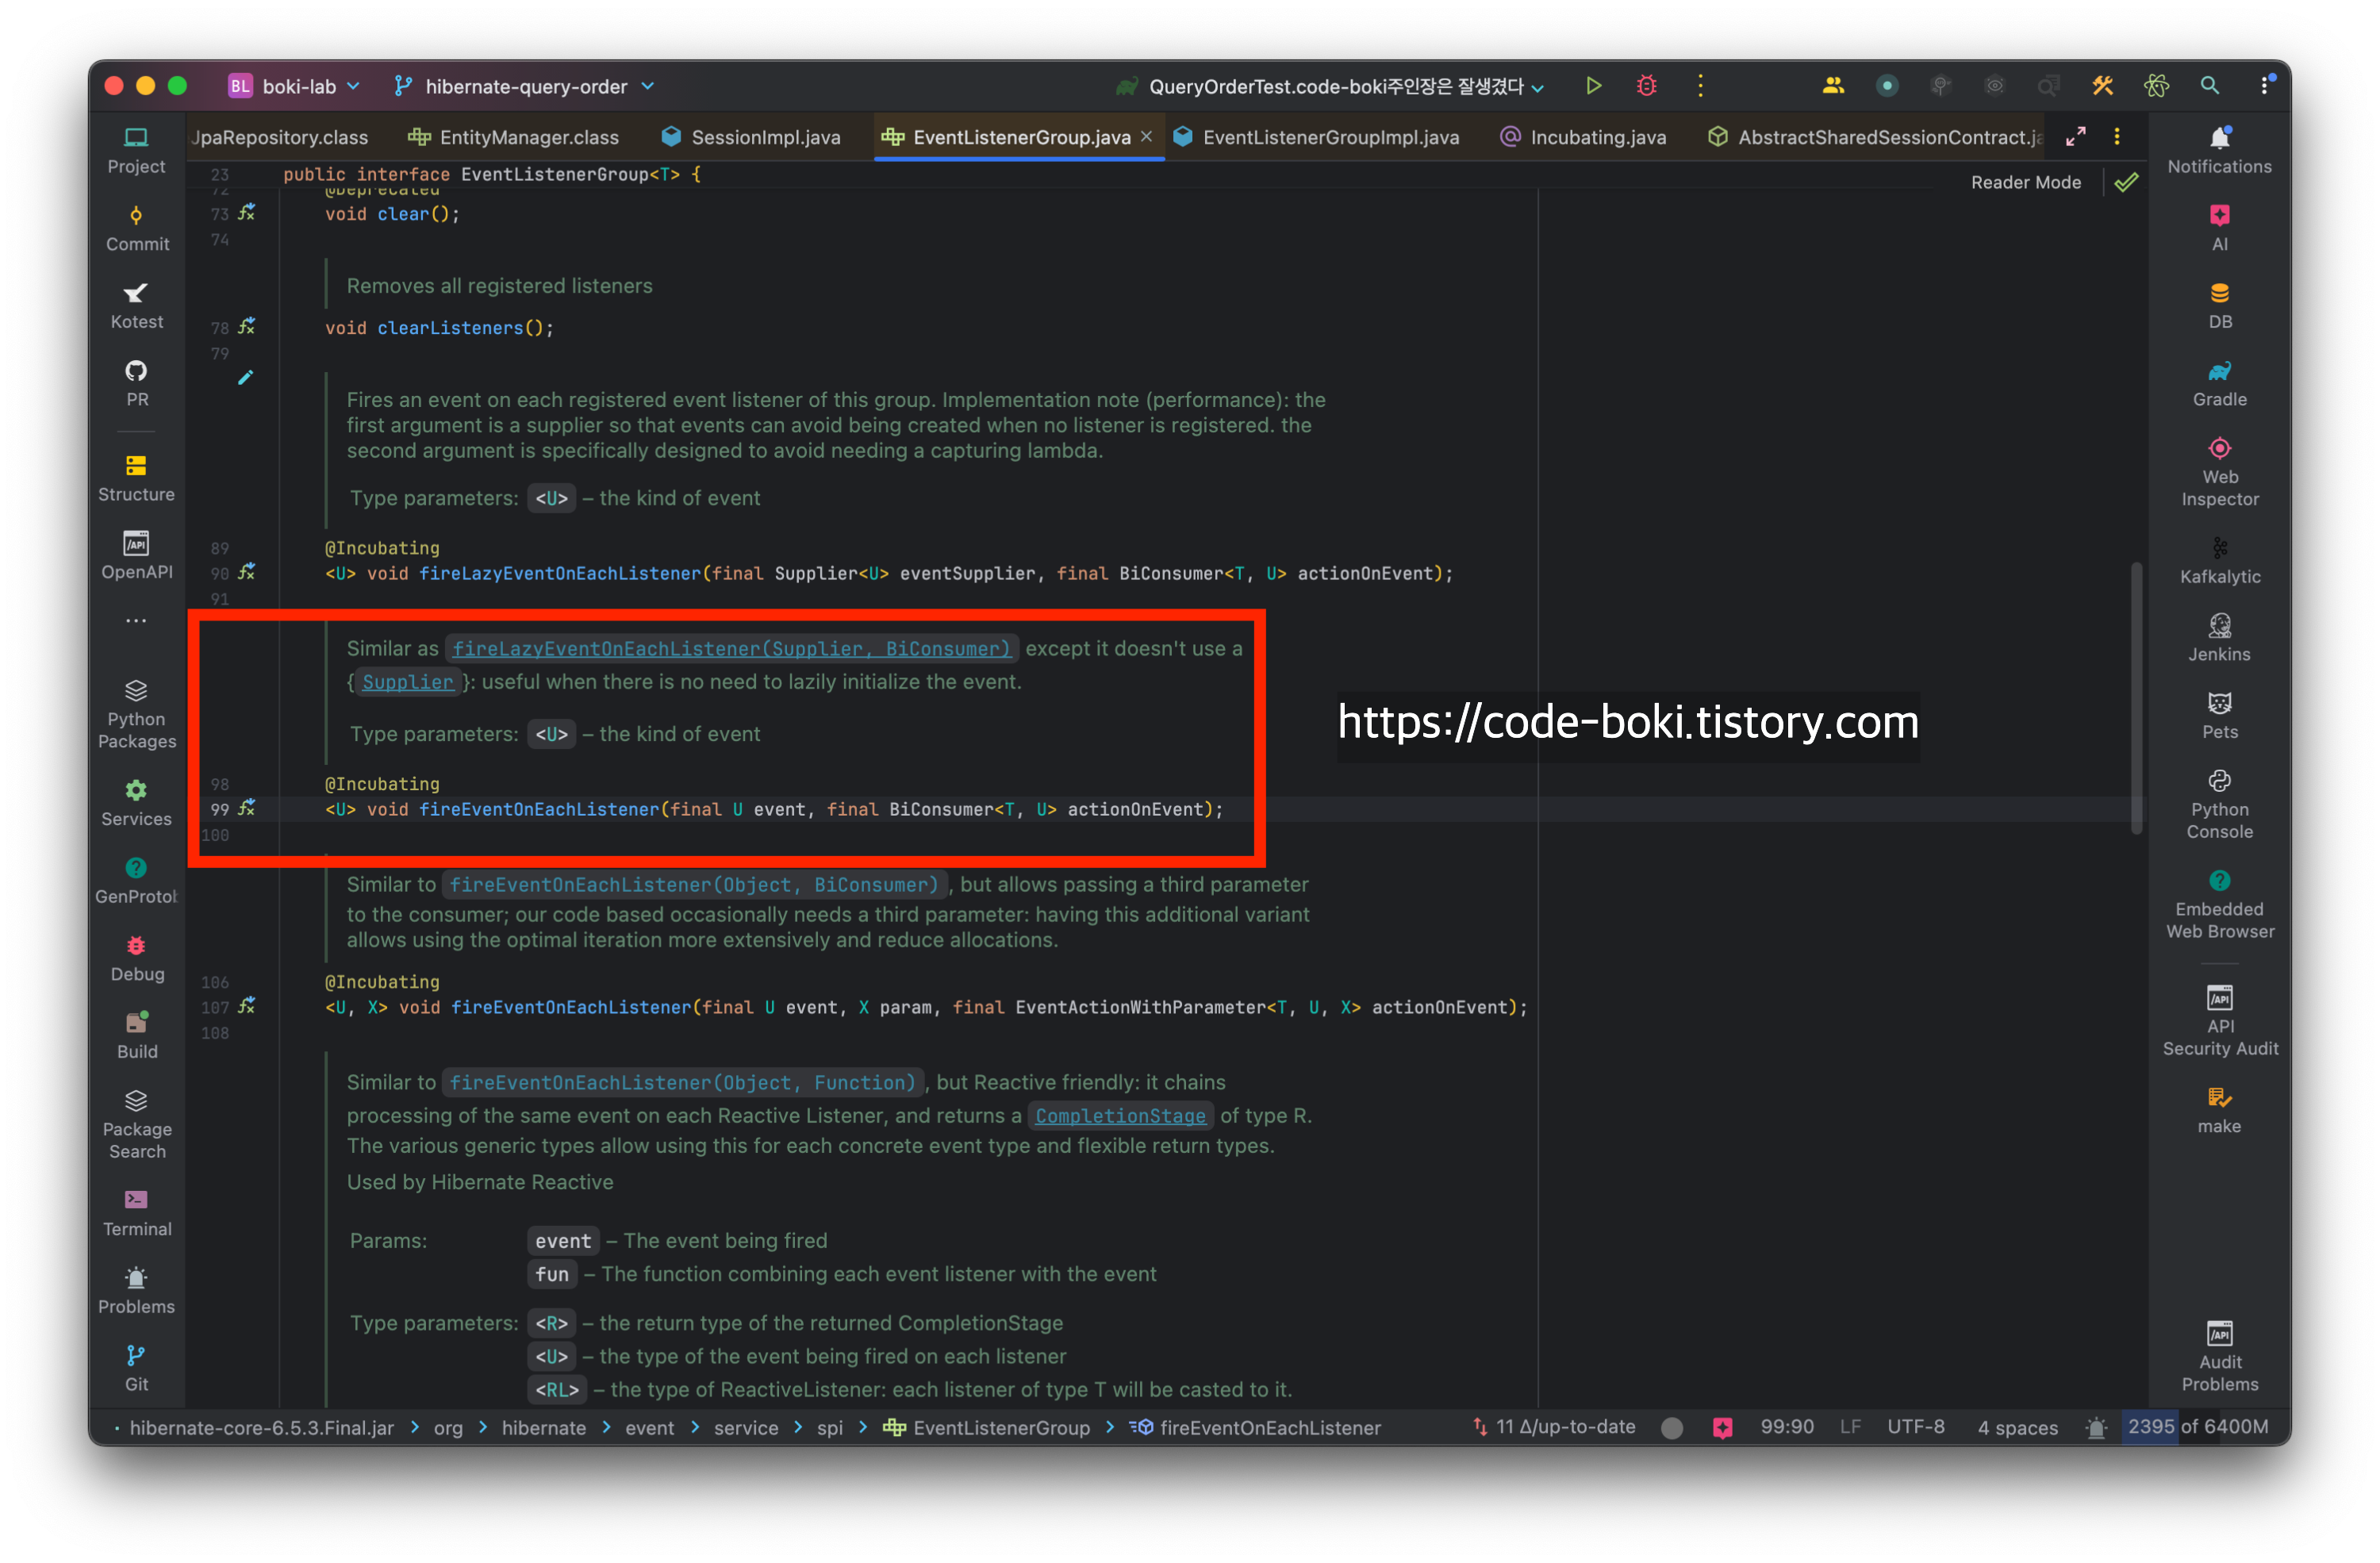Viewport: 2380px width, 1563px height.
Task: Click the memory usage indicator bar
Action: click(x=2196, y=1427)
